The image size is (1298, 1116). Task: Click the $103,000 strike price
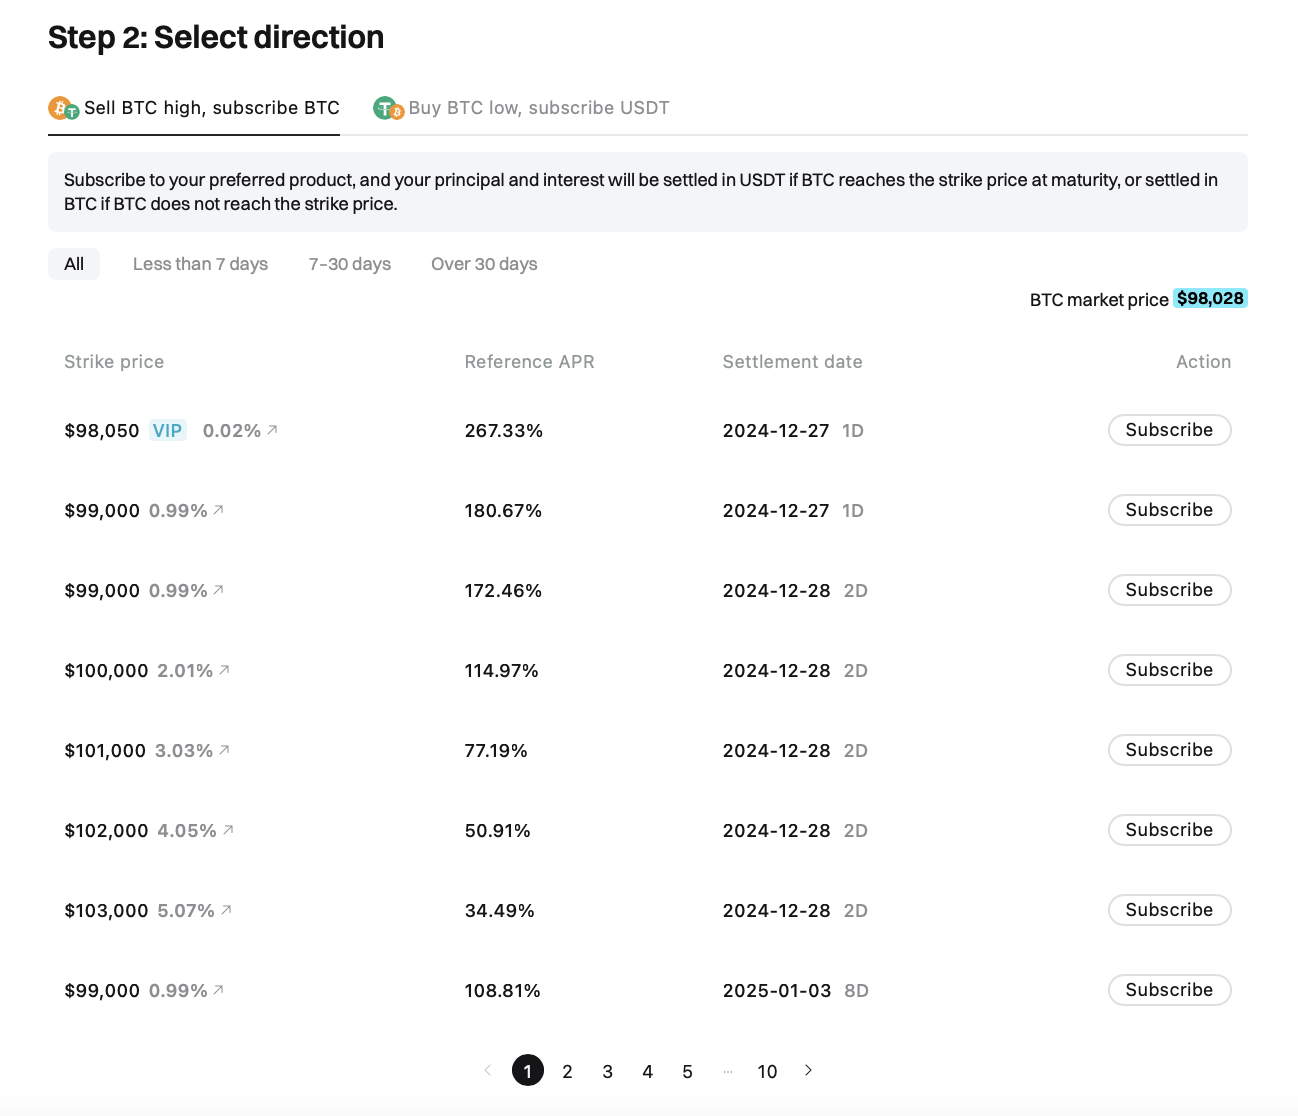(x=106, y=910)
